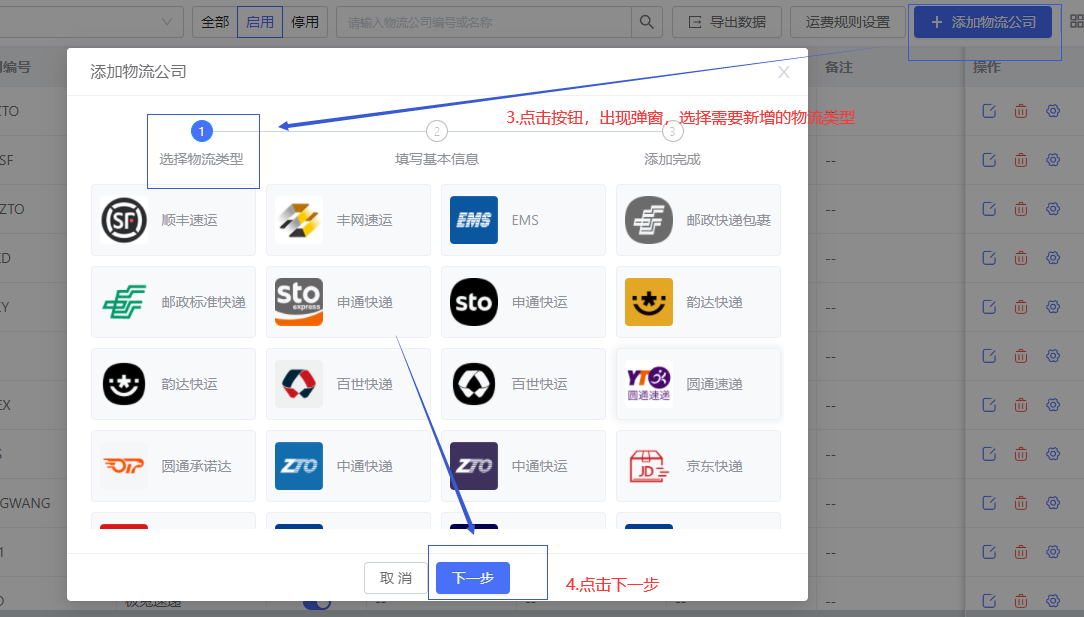Viewport: 1084px width, 617px height.
Task: Choose the 丰网速运 logistics type
Action: point(348,220)
